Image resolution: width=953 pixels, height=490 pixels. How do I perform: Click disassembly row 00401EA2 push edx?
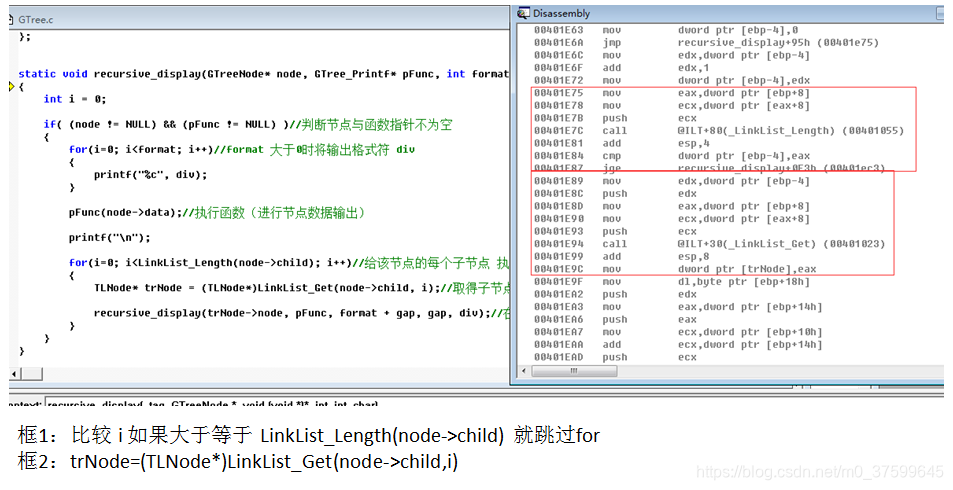pyautogui.click(x=615, y=294)
